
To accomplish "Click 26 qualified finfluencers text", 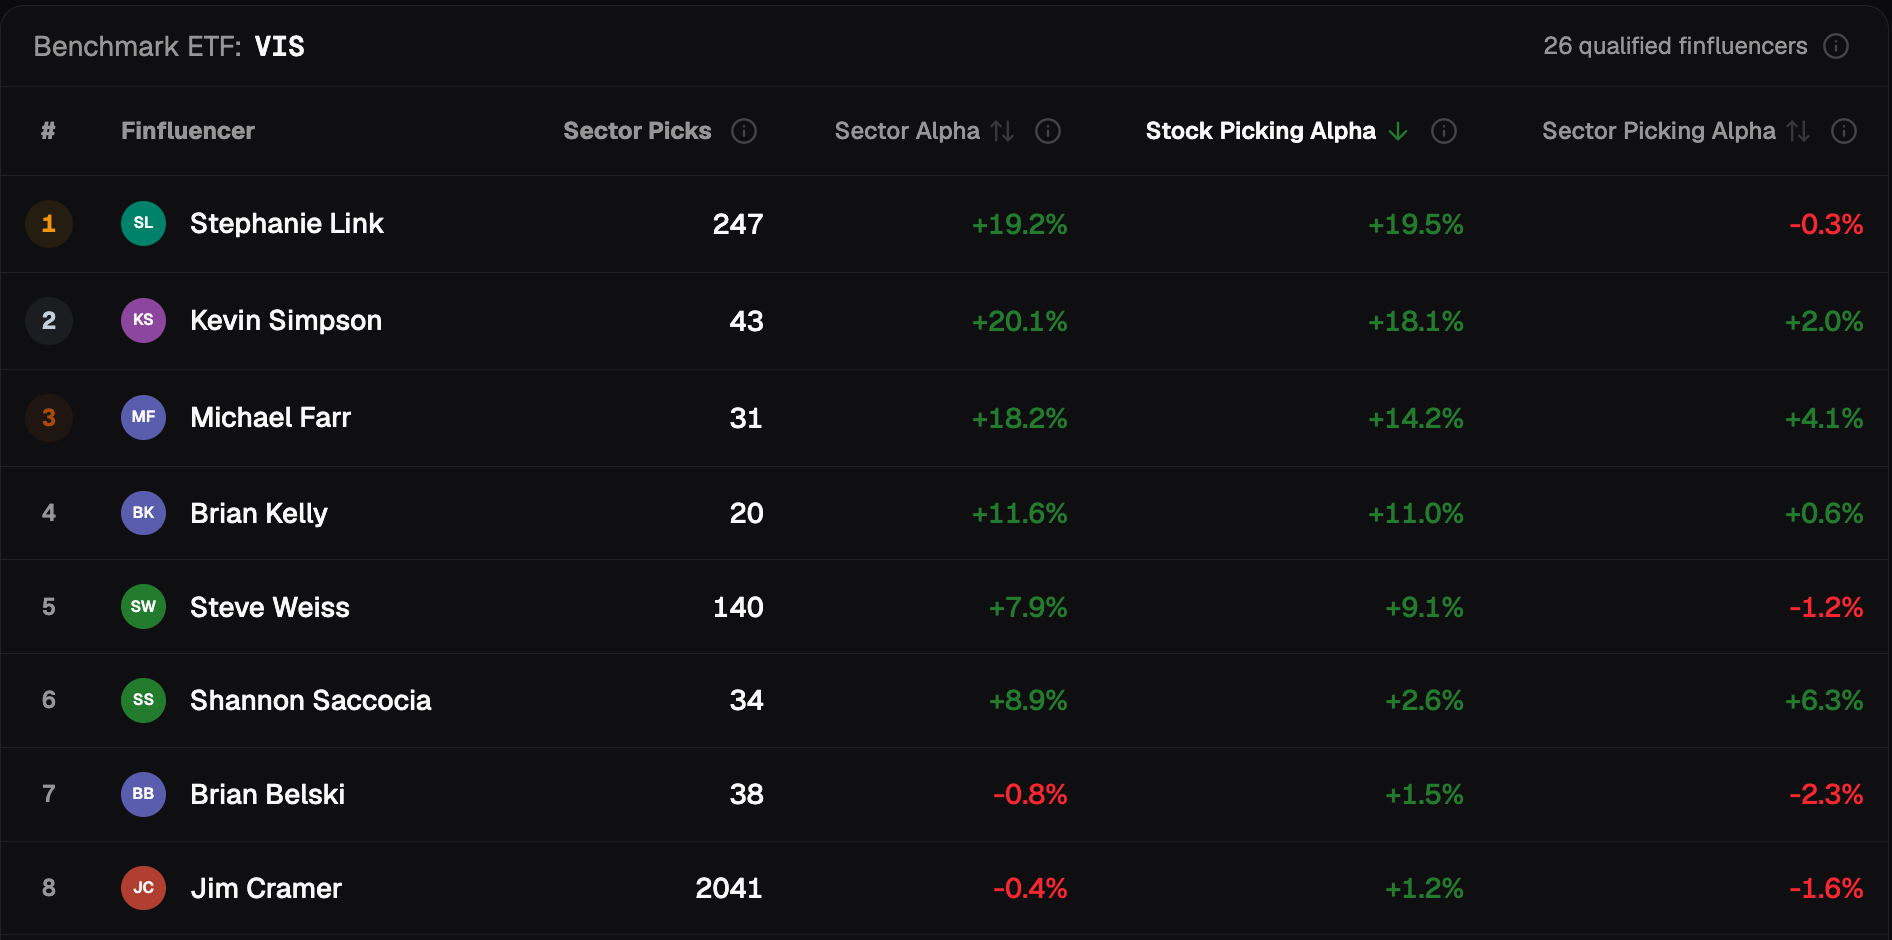I will click(x=1675, y=46).
